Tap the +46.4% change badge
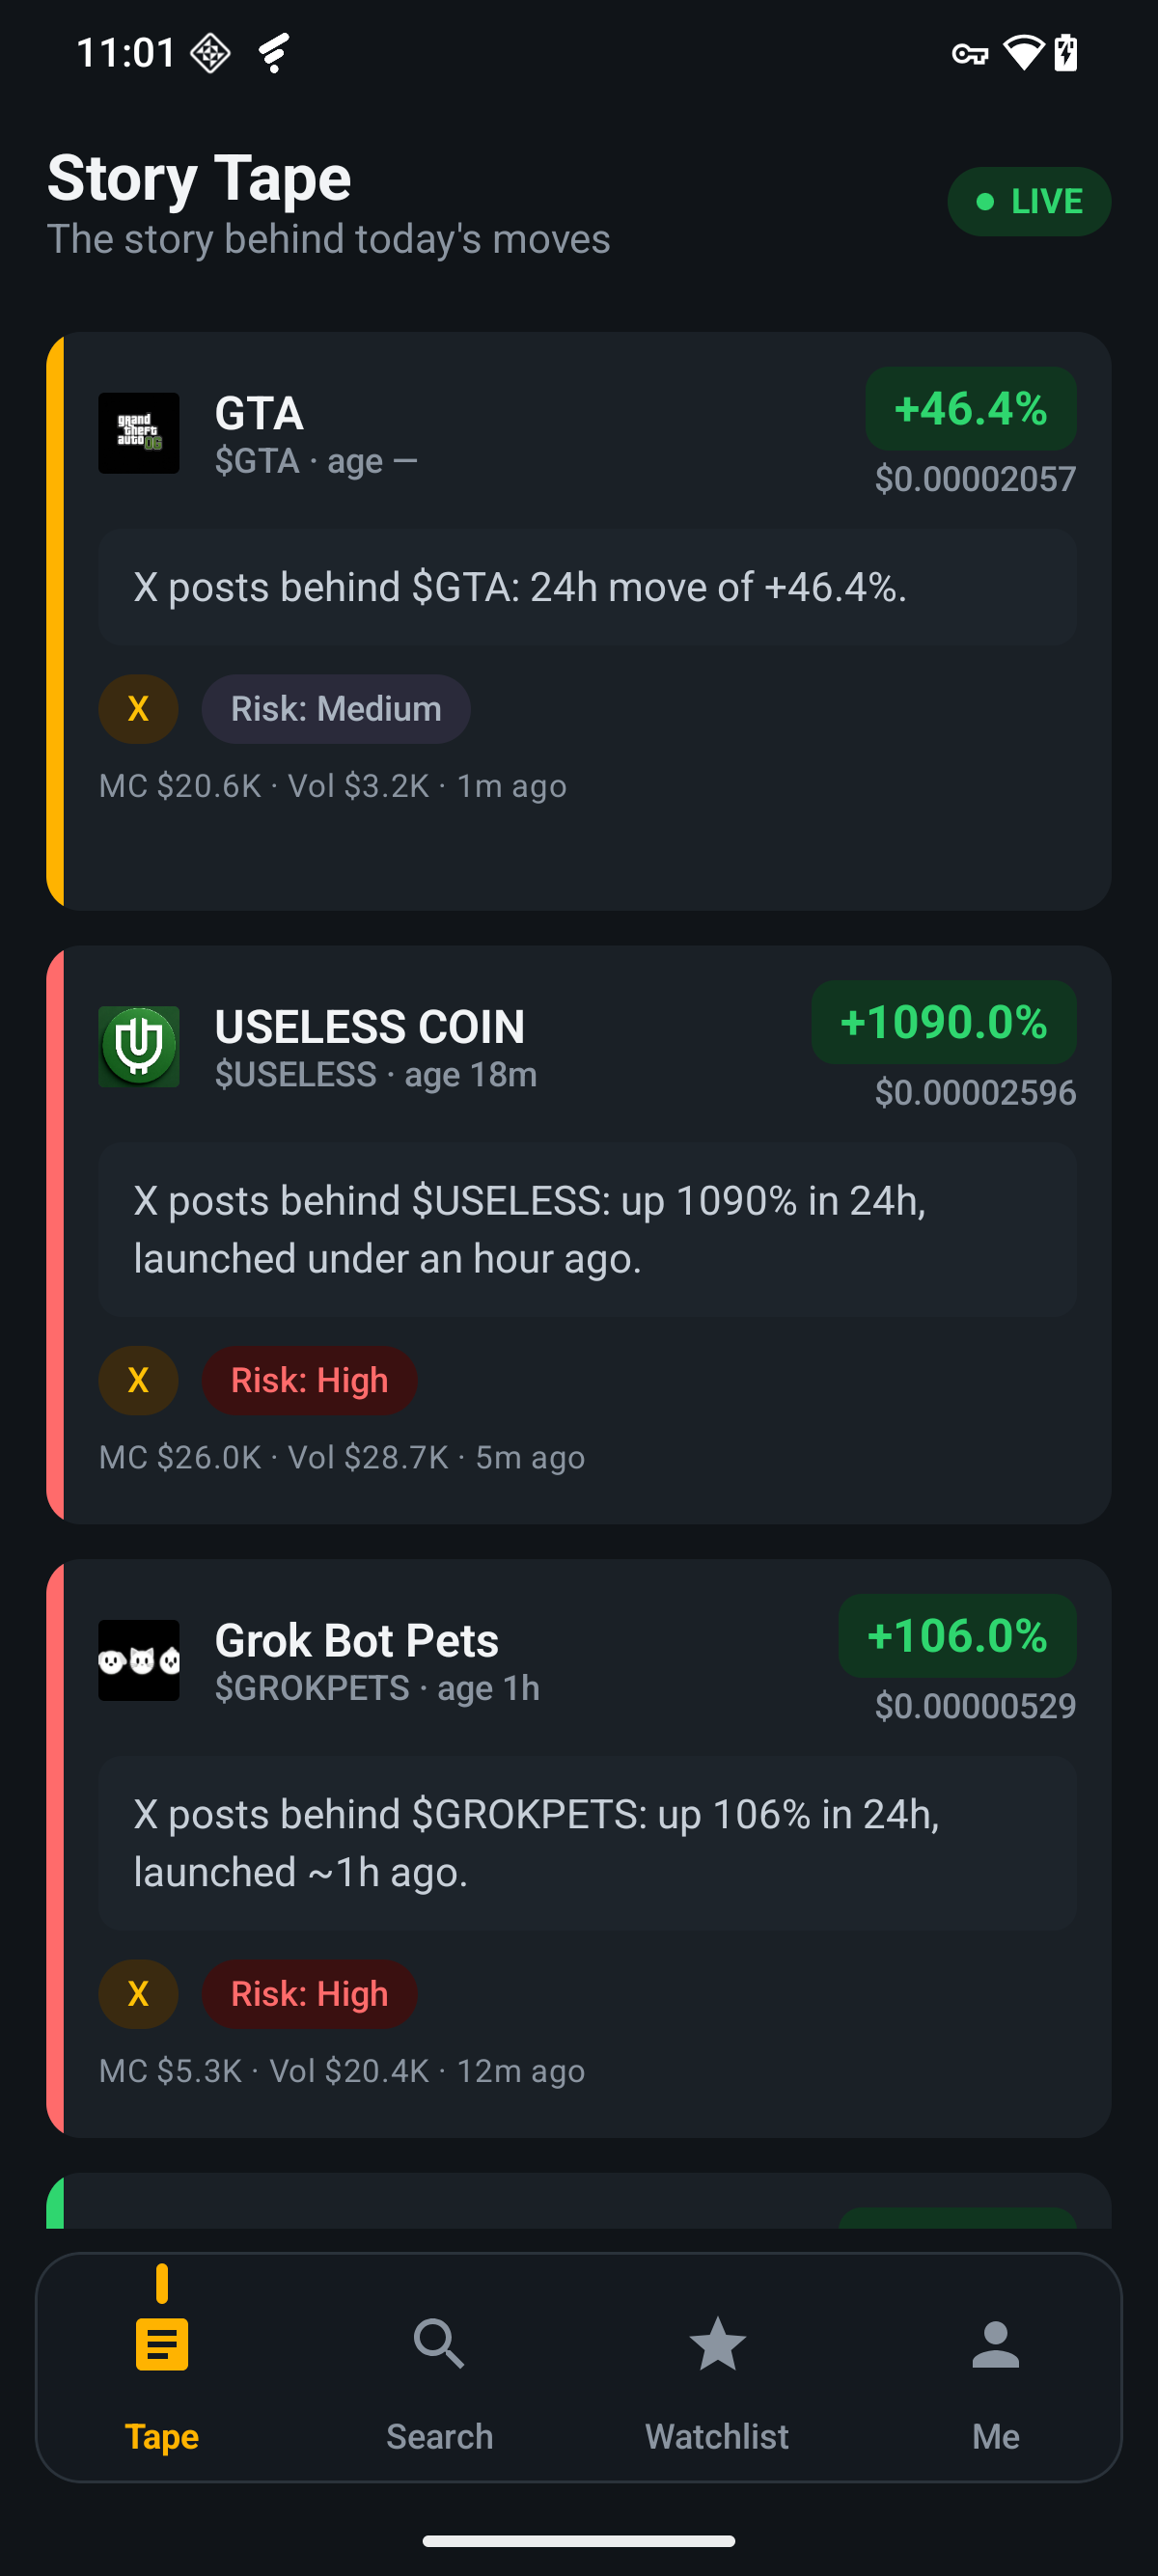 (x=970, y=408)
